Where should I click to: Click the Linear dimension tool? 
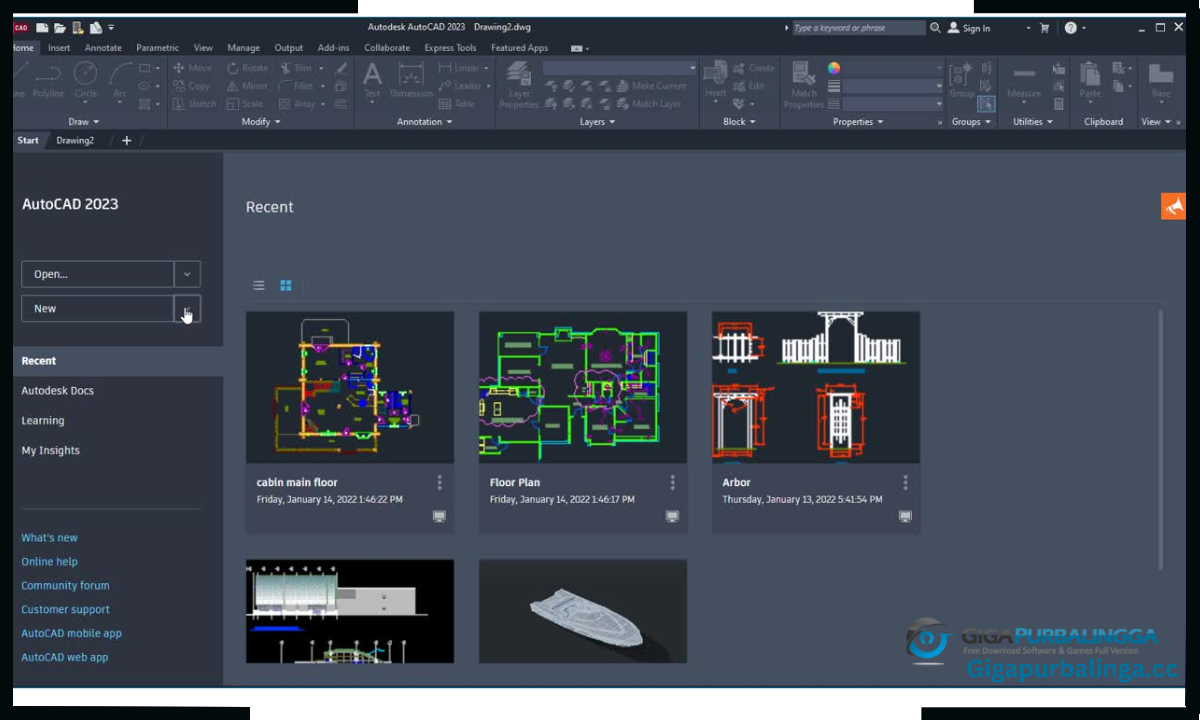[460, 68]
